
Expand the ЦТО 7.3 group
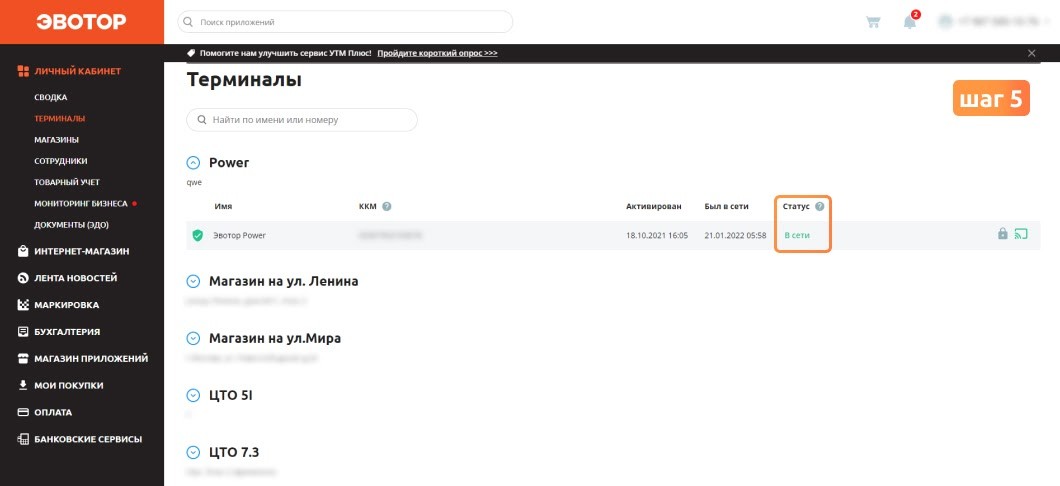point(193,452)
